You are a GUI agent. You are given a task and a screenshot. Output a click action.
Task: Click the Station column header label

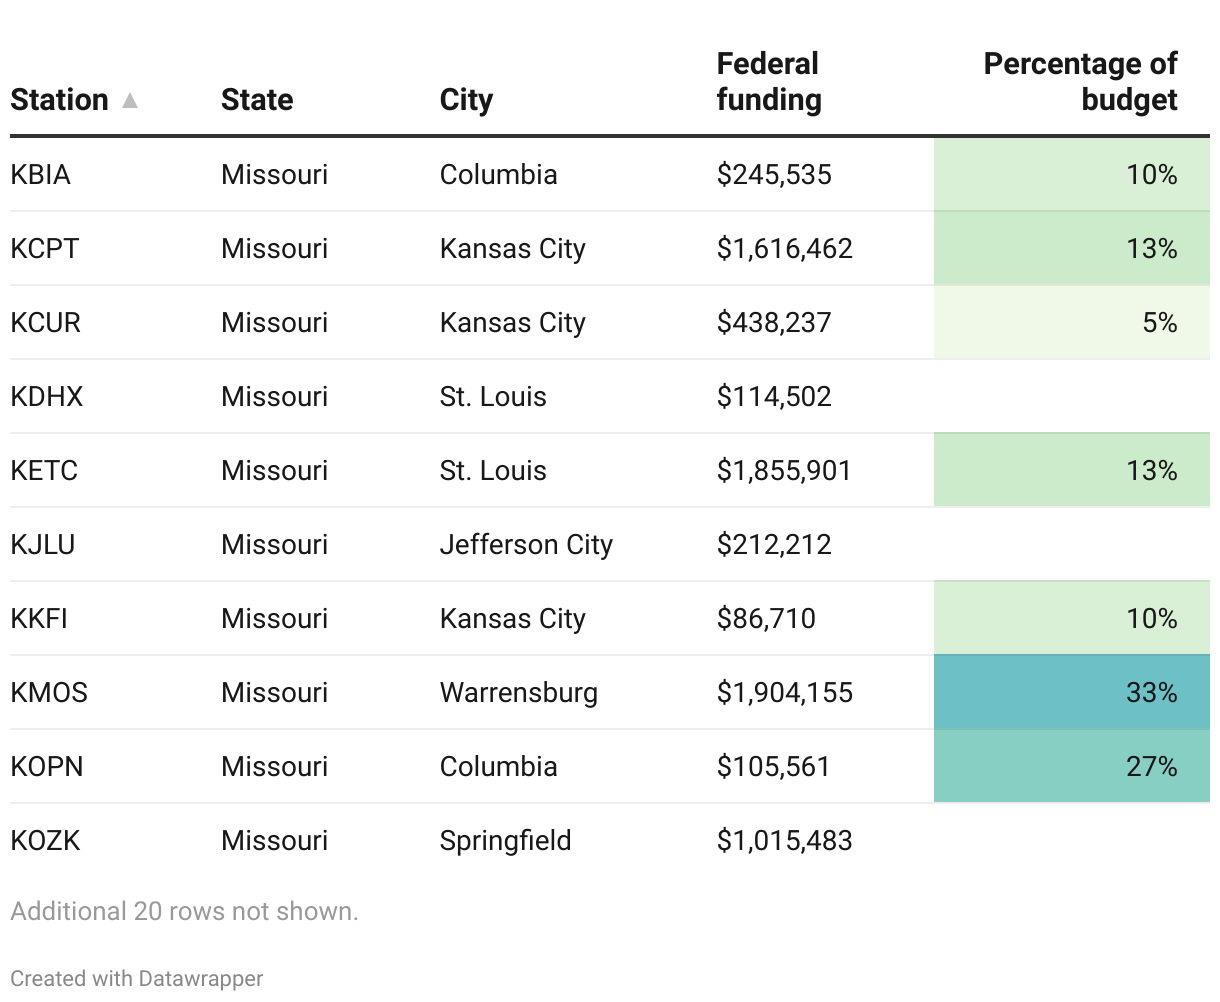click(59, 100)
